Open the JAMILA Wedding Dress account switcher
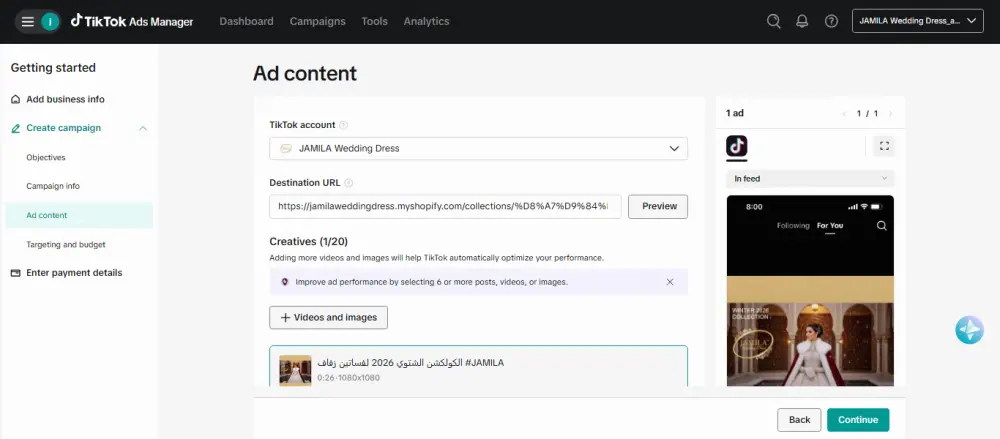This screenshot has width=1000, height=439. click(x=918, y=21)
